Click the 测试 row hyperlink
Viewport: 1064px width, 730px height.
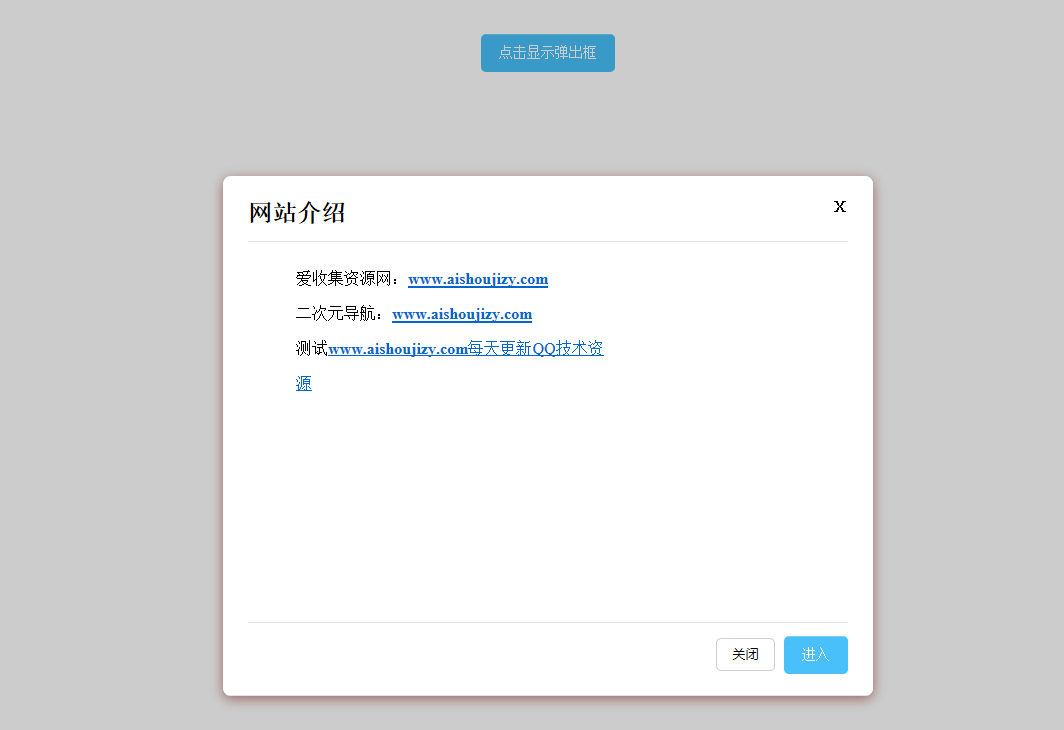point(466,348)
